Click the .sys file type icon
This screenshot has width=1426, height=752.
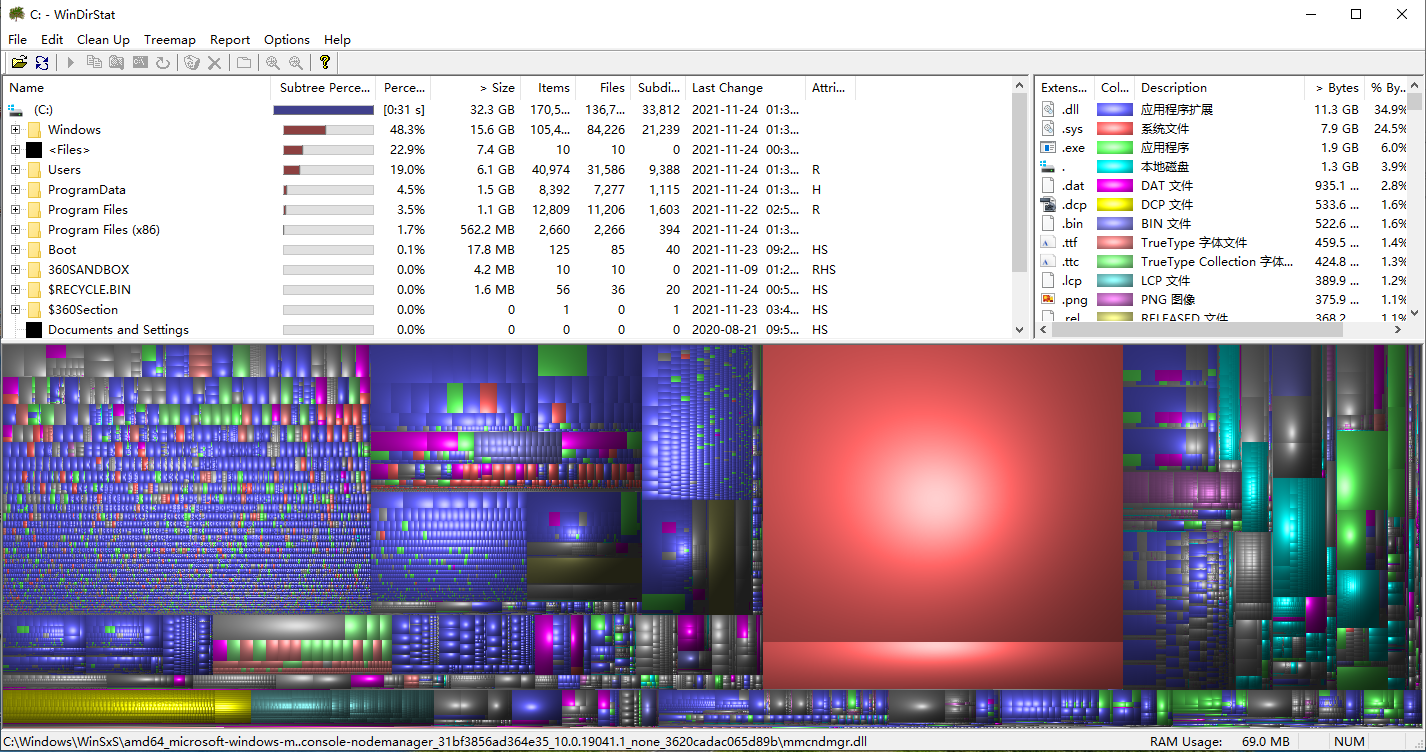point(1048,128)
